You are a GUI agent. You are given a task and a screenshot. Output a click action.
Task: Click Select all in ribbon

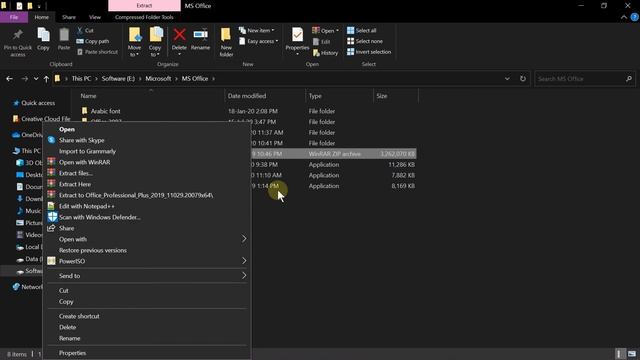point(362,31)
